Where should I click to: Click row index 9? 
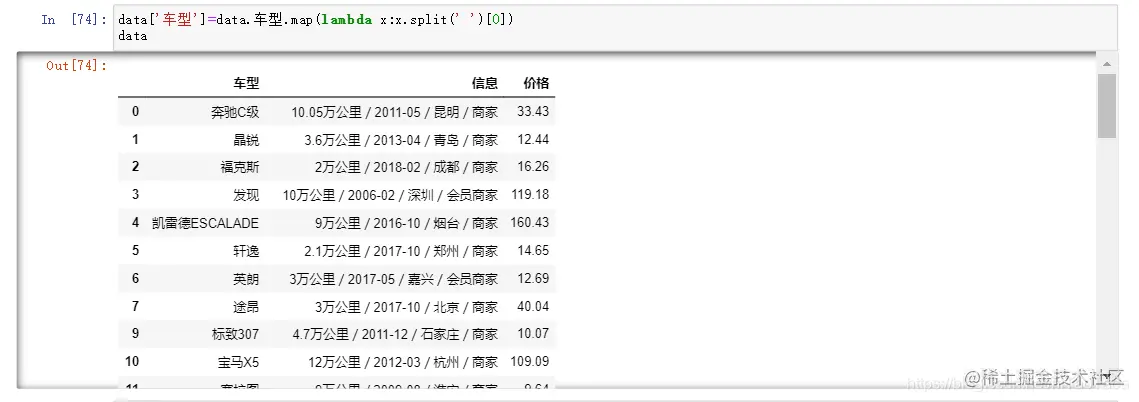pyautogui.click(x=135, y=334)
